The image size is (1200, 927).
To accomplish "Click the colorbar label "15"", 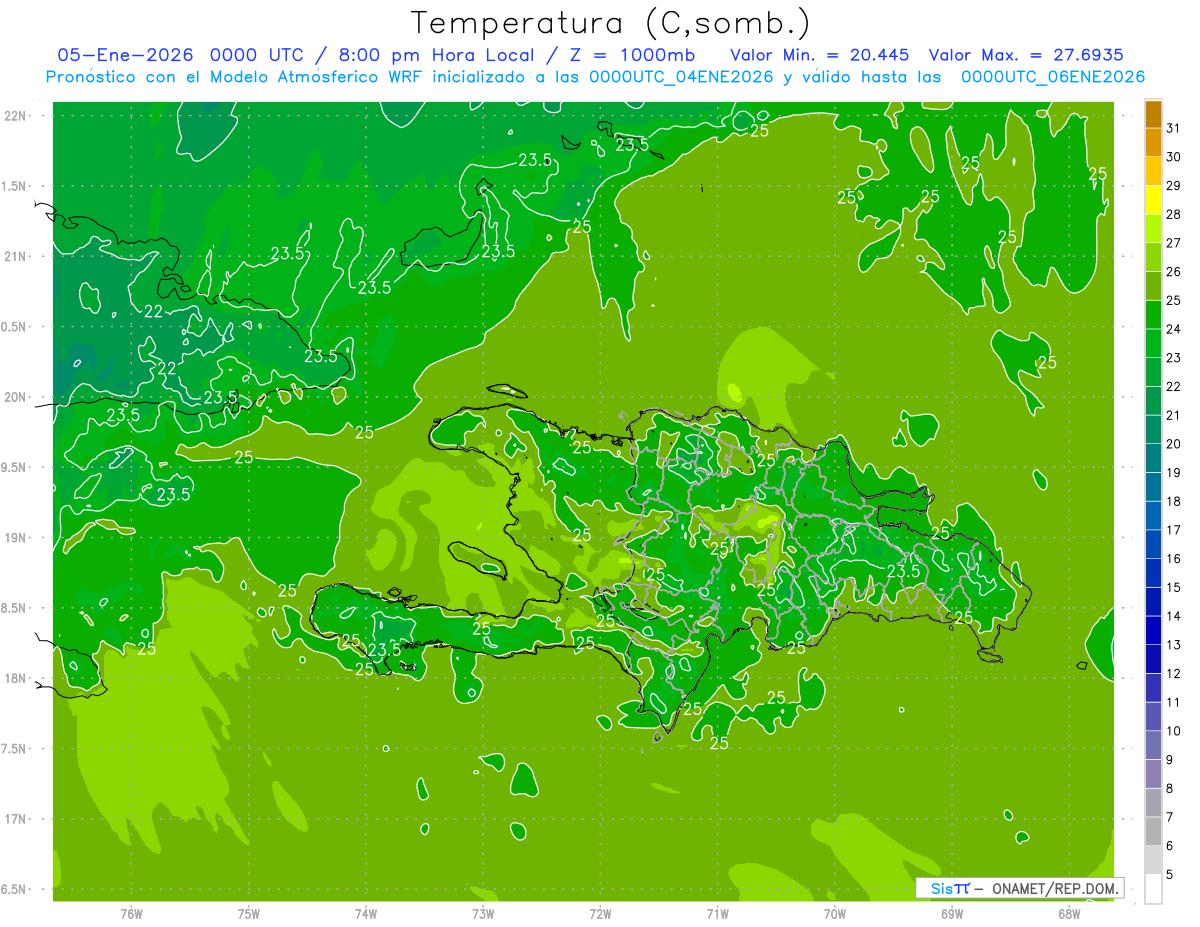I will (1174, 587).
